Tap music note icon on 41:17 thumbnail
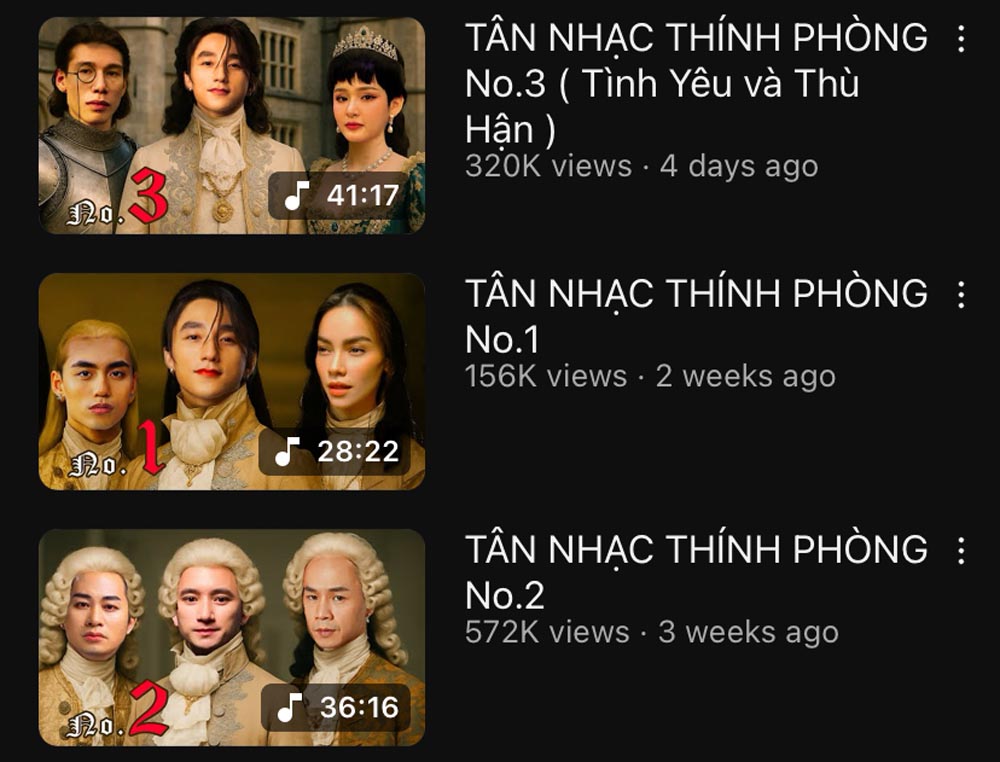 297,195
